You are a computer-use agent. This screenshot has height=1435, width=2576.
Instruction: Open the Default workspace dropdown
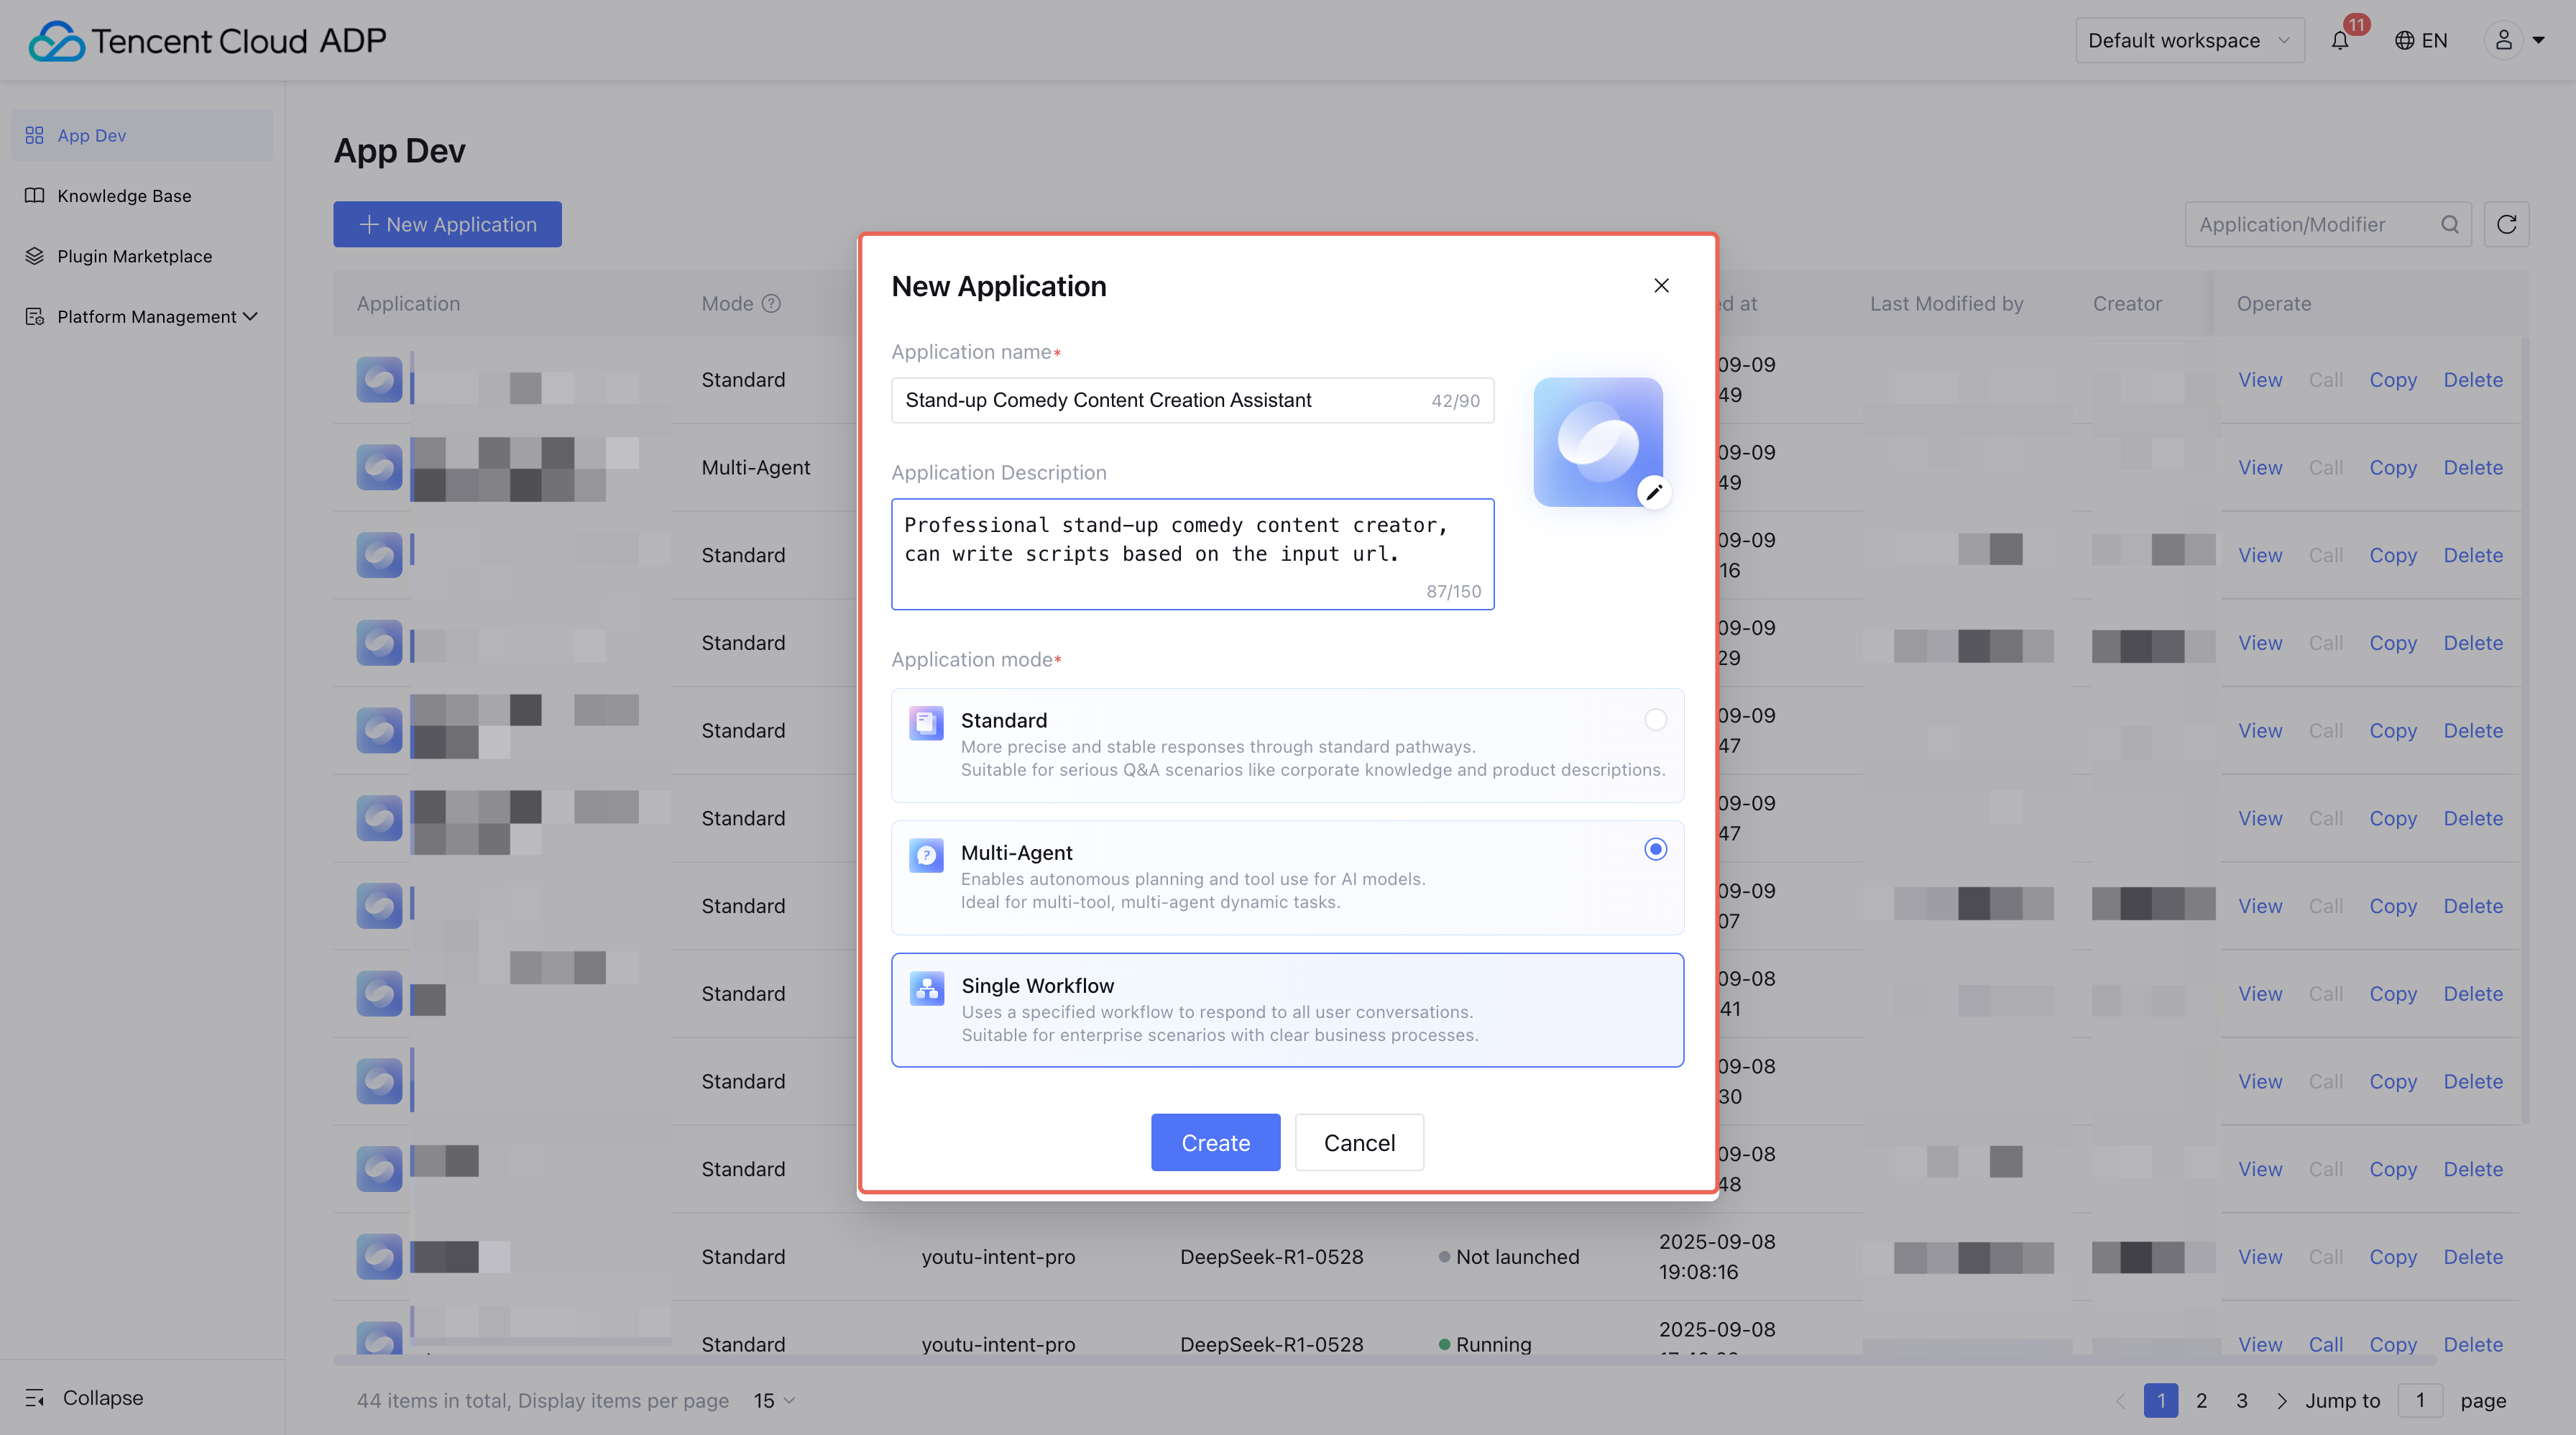2189,40
